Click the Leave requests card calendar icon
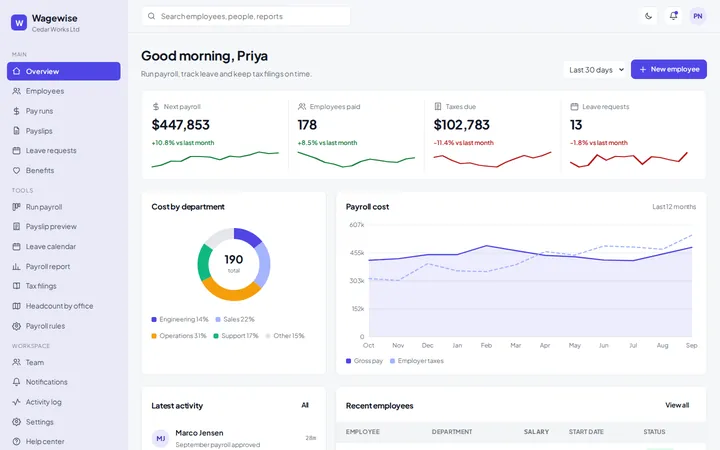 [574, 107]
